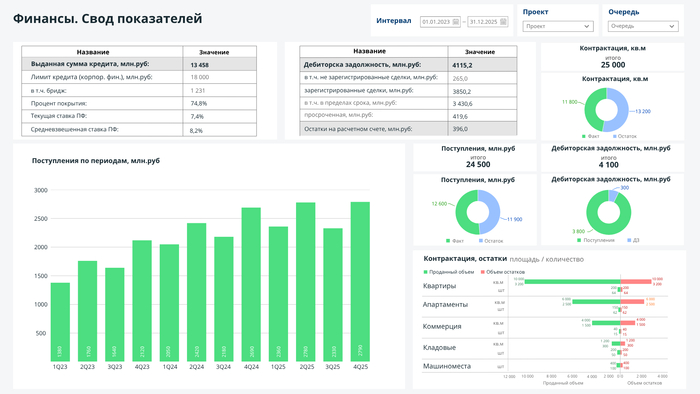Click 'Остатки на расчетном счете, млн.руб:' row
This screenshot has width=700, height=394.
point(408,129)
